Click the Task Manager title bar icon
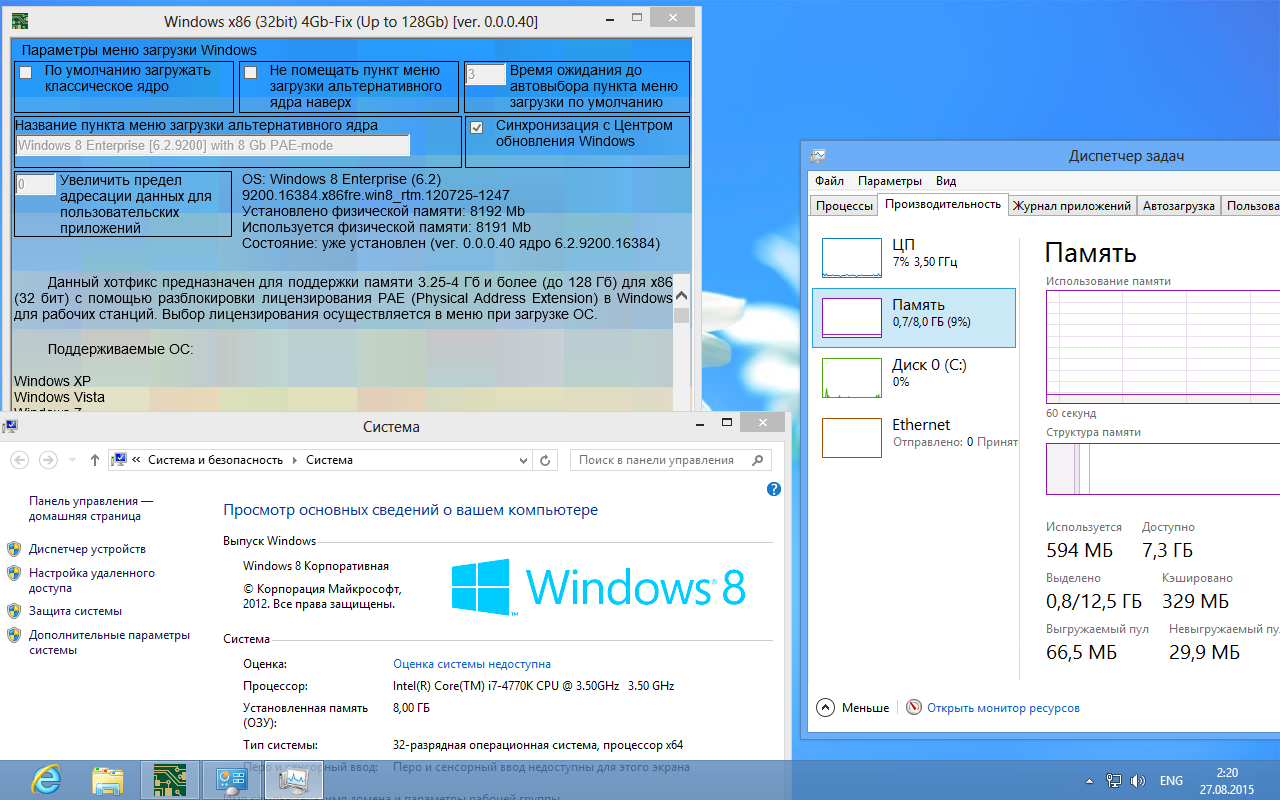 tap(818, 156)
